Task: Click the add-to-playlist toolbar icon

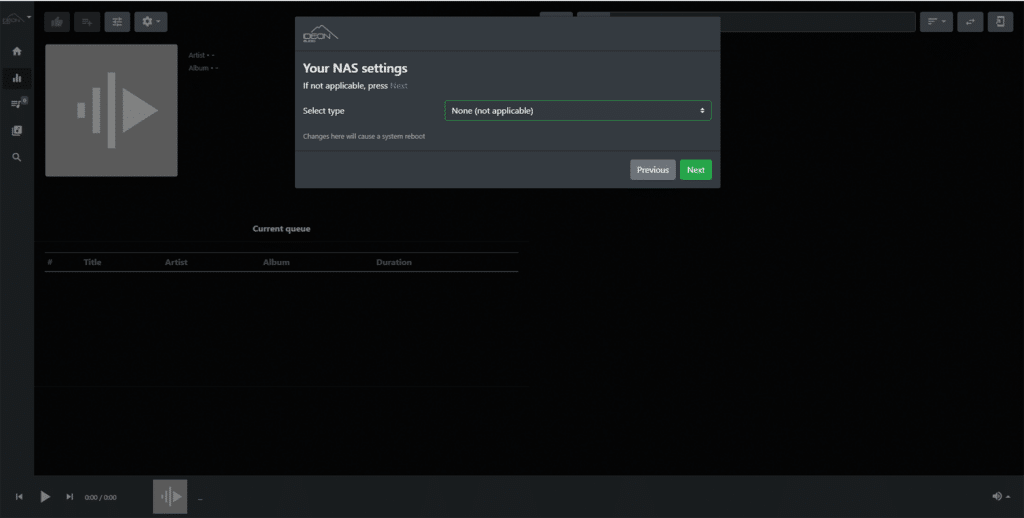Action: [87, 21]
